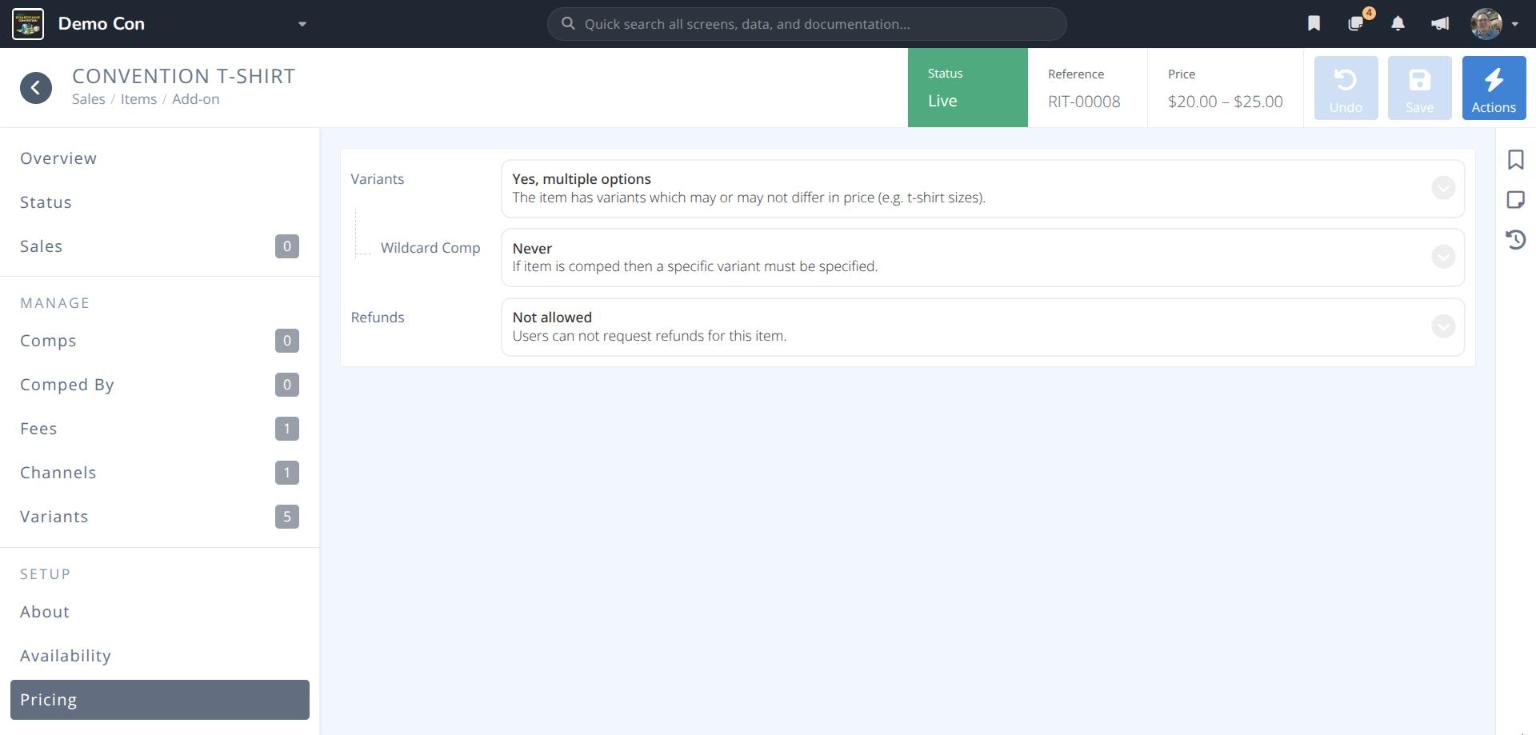The image size is (1536, 735).
Task: Expand the Wildcard Comp dropdown arrow
Action: point(1443,257)
